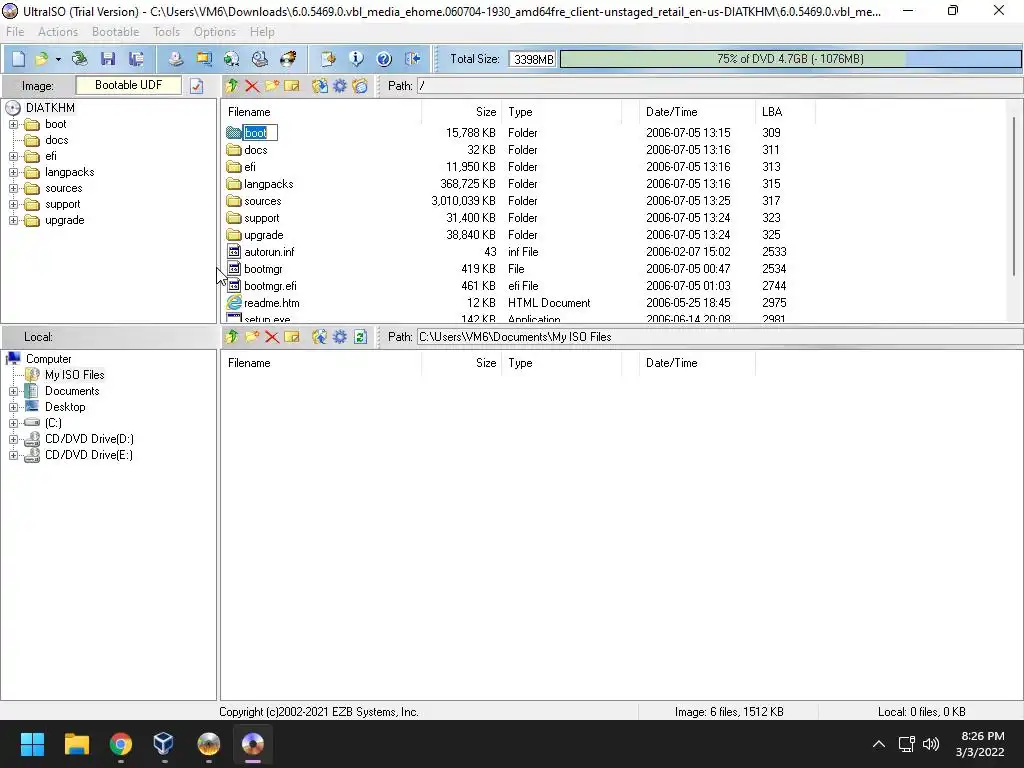Expand the efi folder tree node
Viewport: 1024px width, 768px height.
(x=13, y=156)
